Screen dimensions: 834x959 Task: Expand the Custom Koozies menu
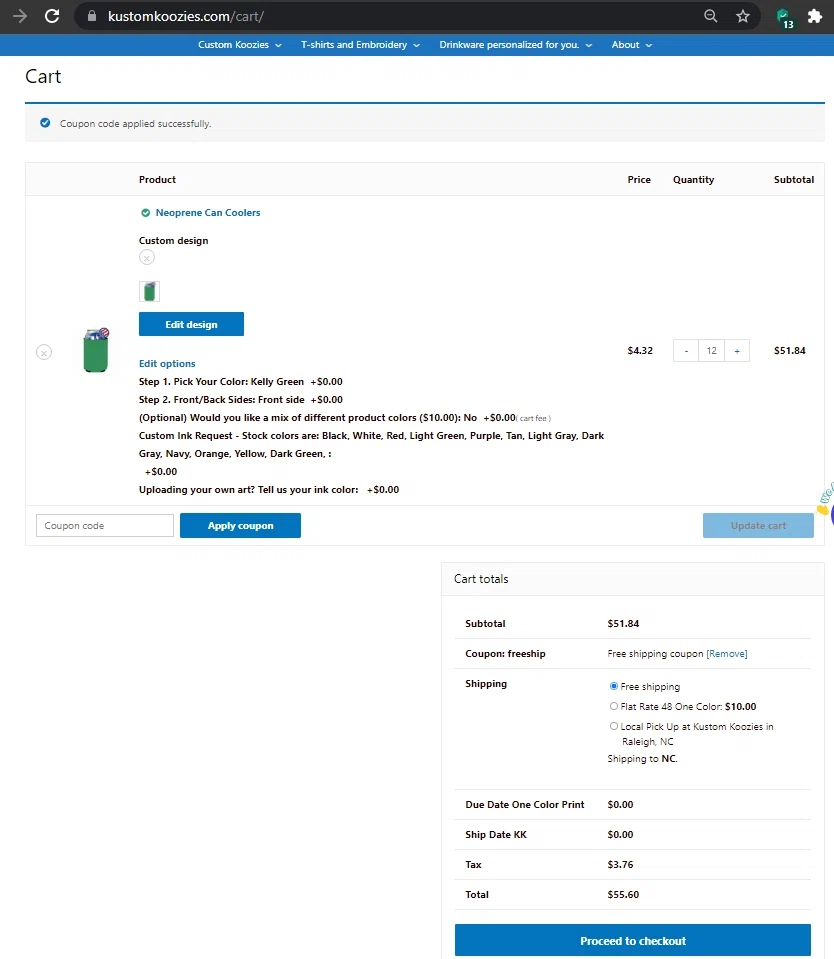[240, 45]
